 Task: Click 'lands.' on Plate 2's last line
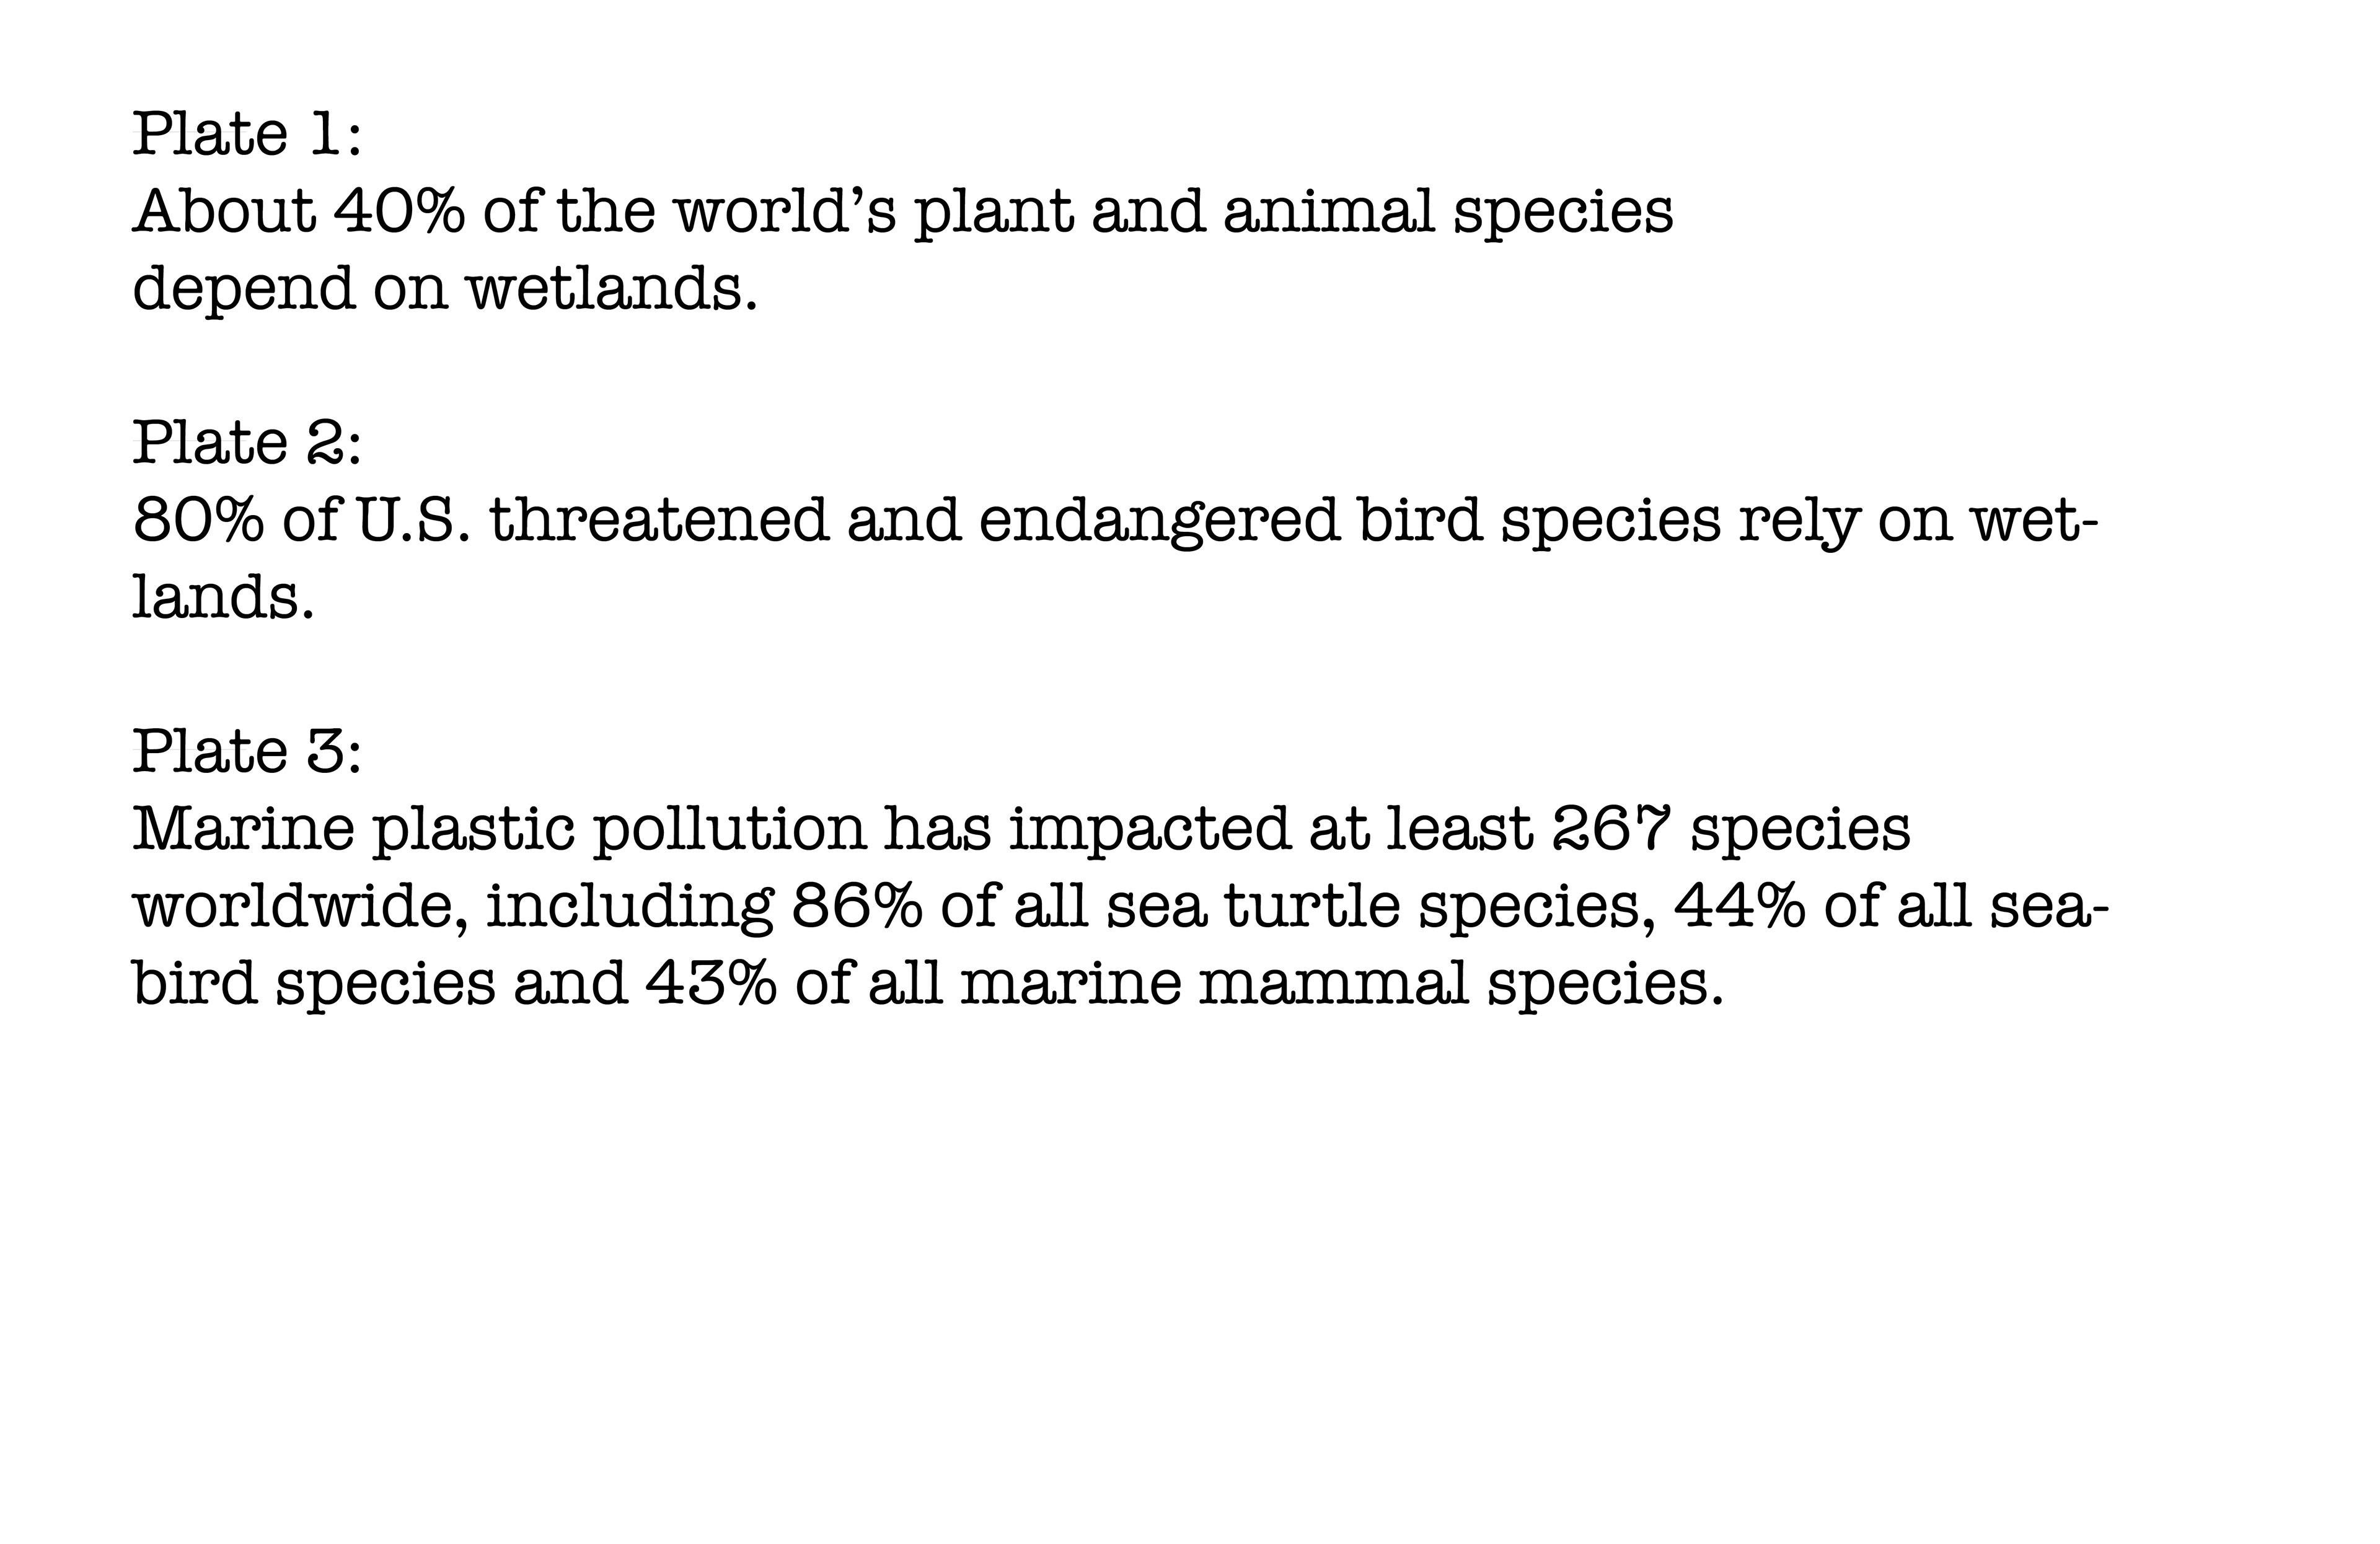pos(223,597)
